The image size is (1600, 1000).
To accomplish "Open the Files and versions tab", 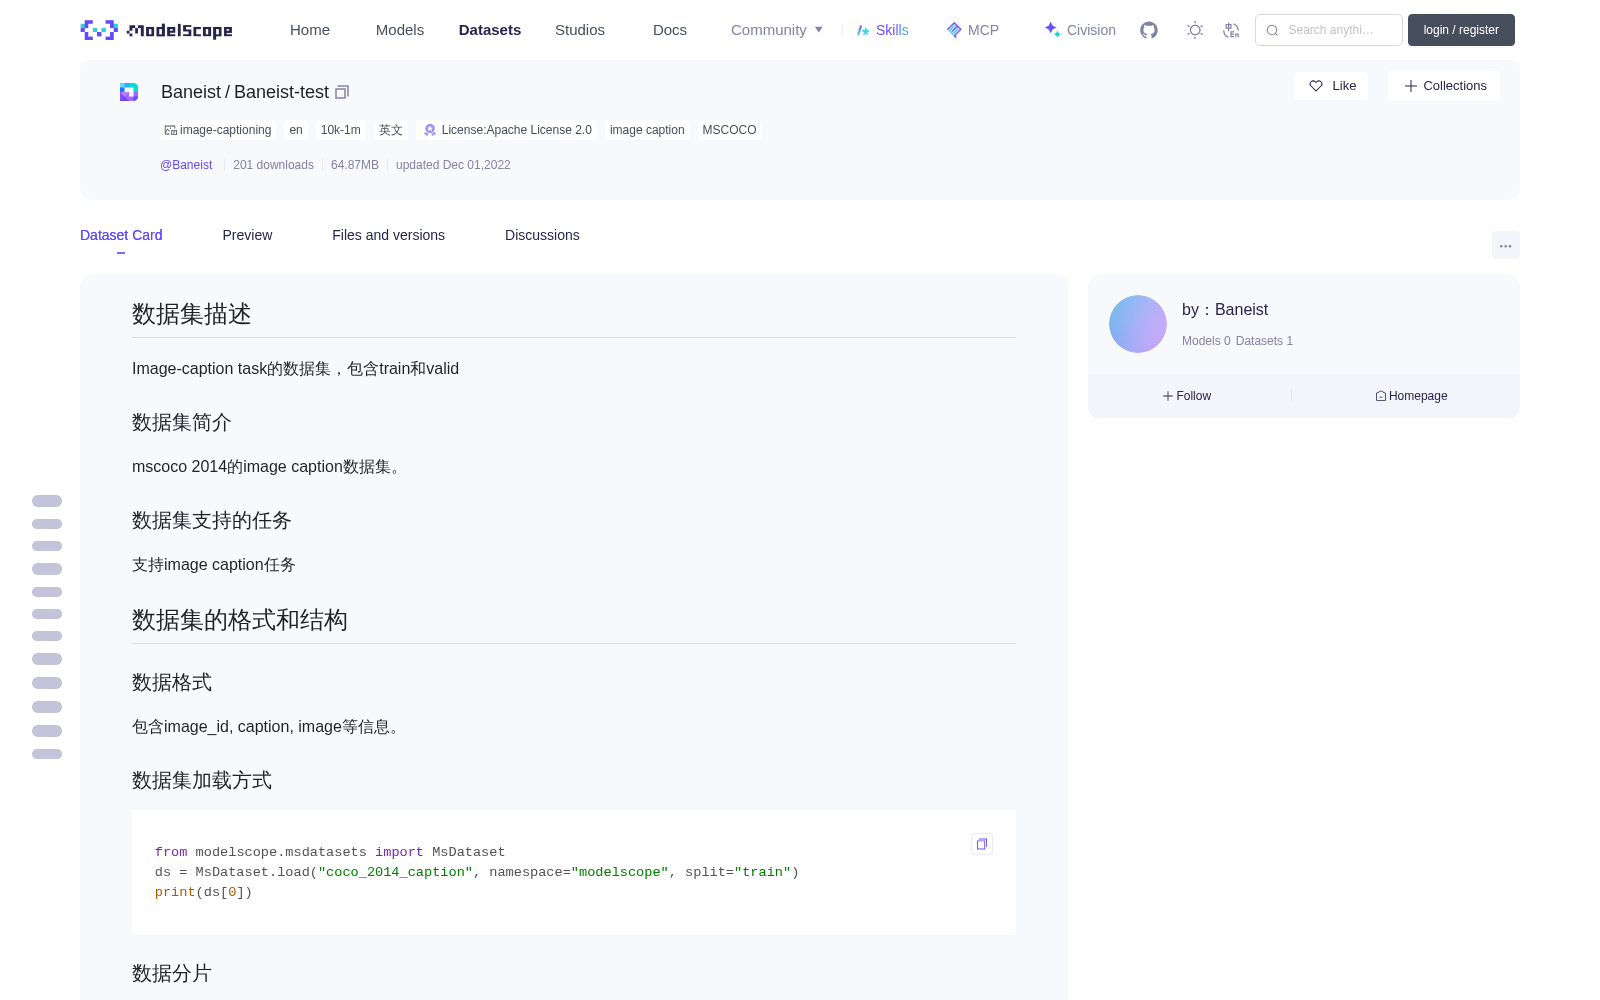I will tap(388, 235).
